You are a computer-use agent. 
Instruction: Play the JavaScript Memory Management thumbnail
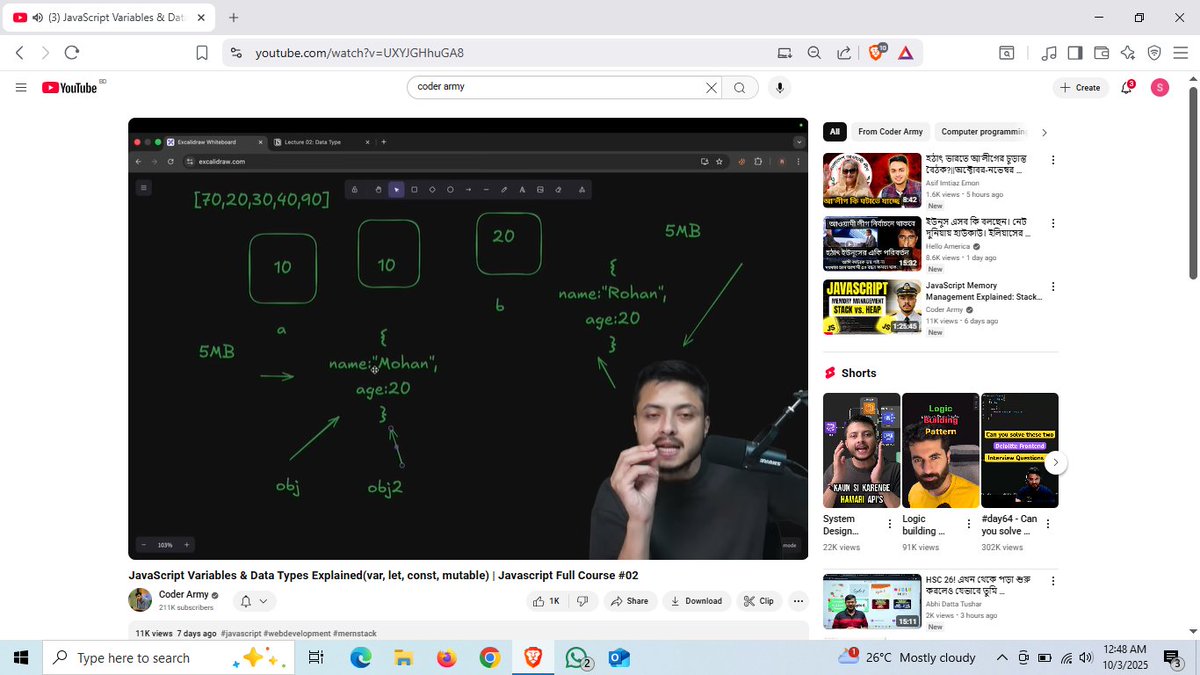(872, 306)
